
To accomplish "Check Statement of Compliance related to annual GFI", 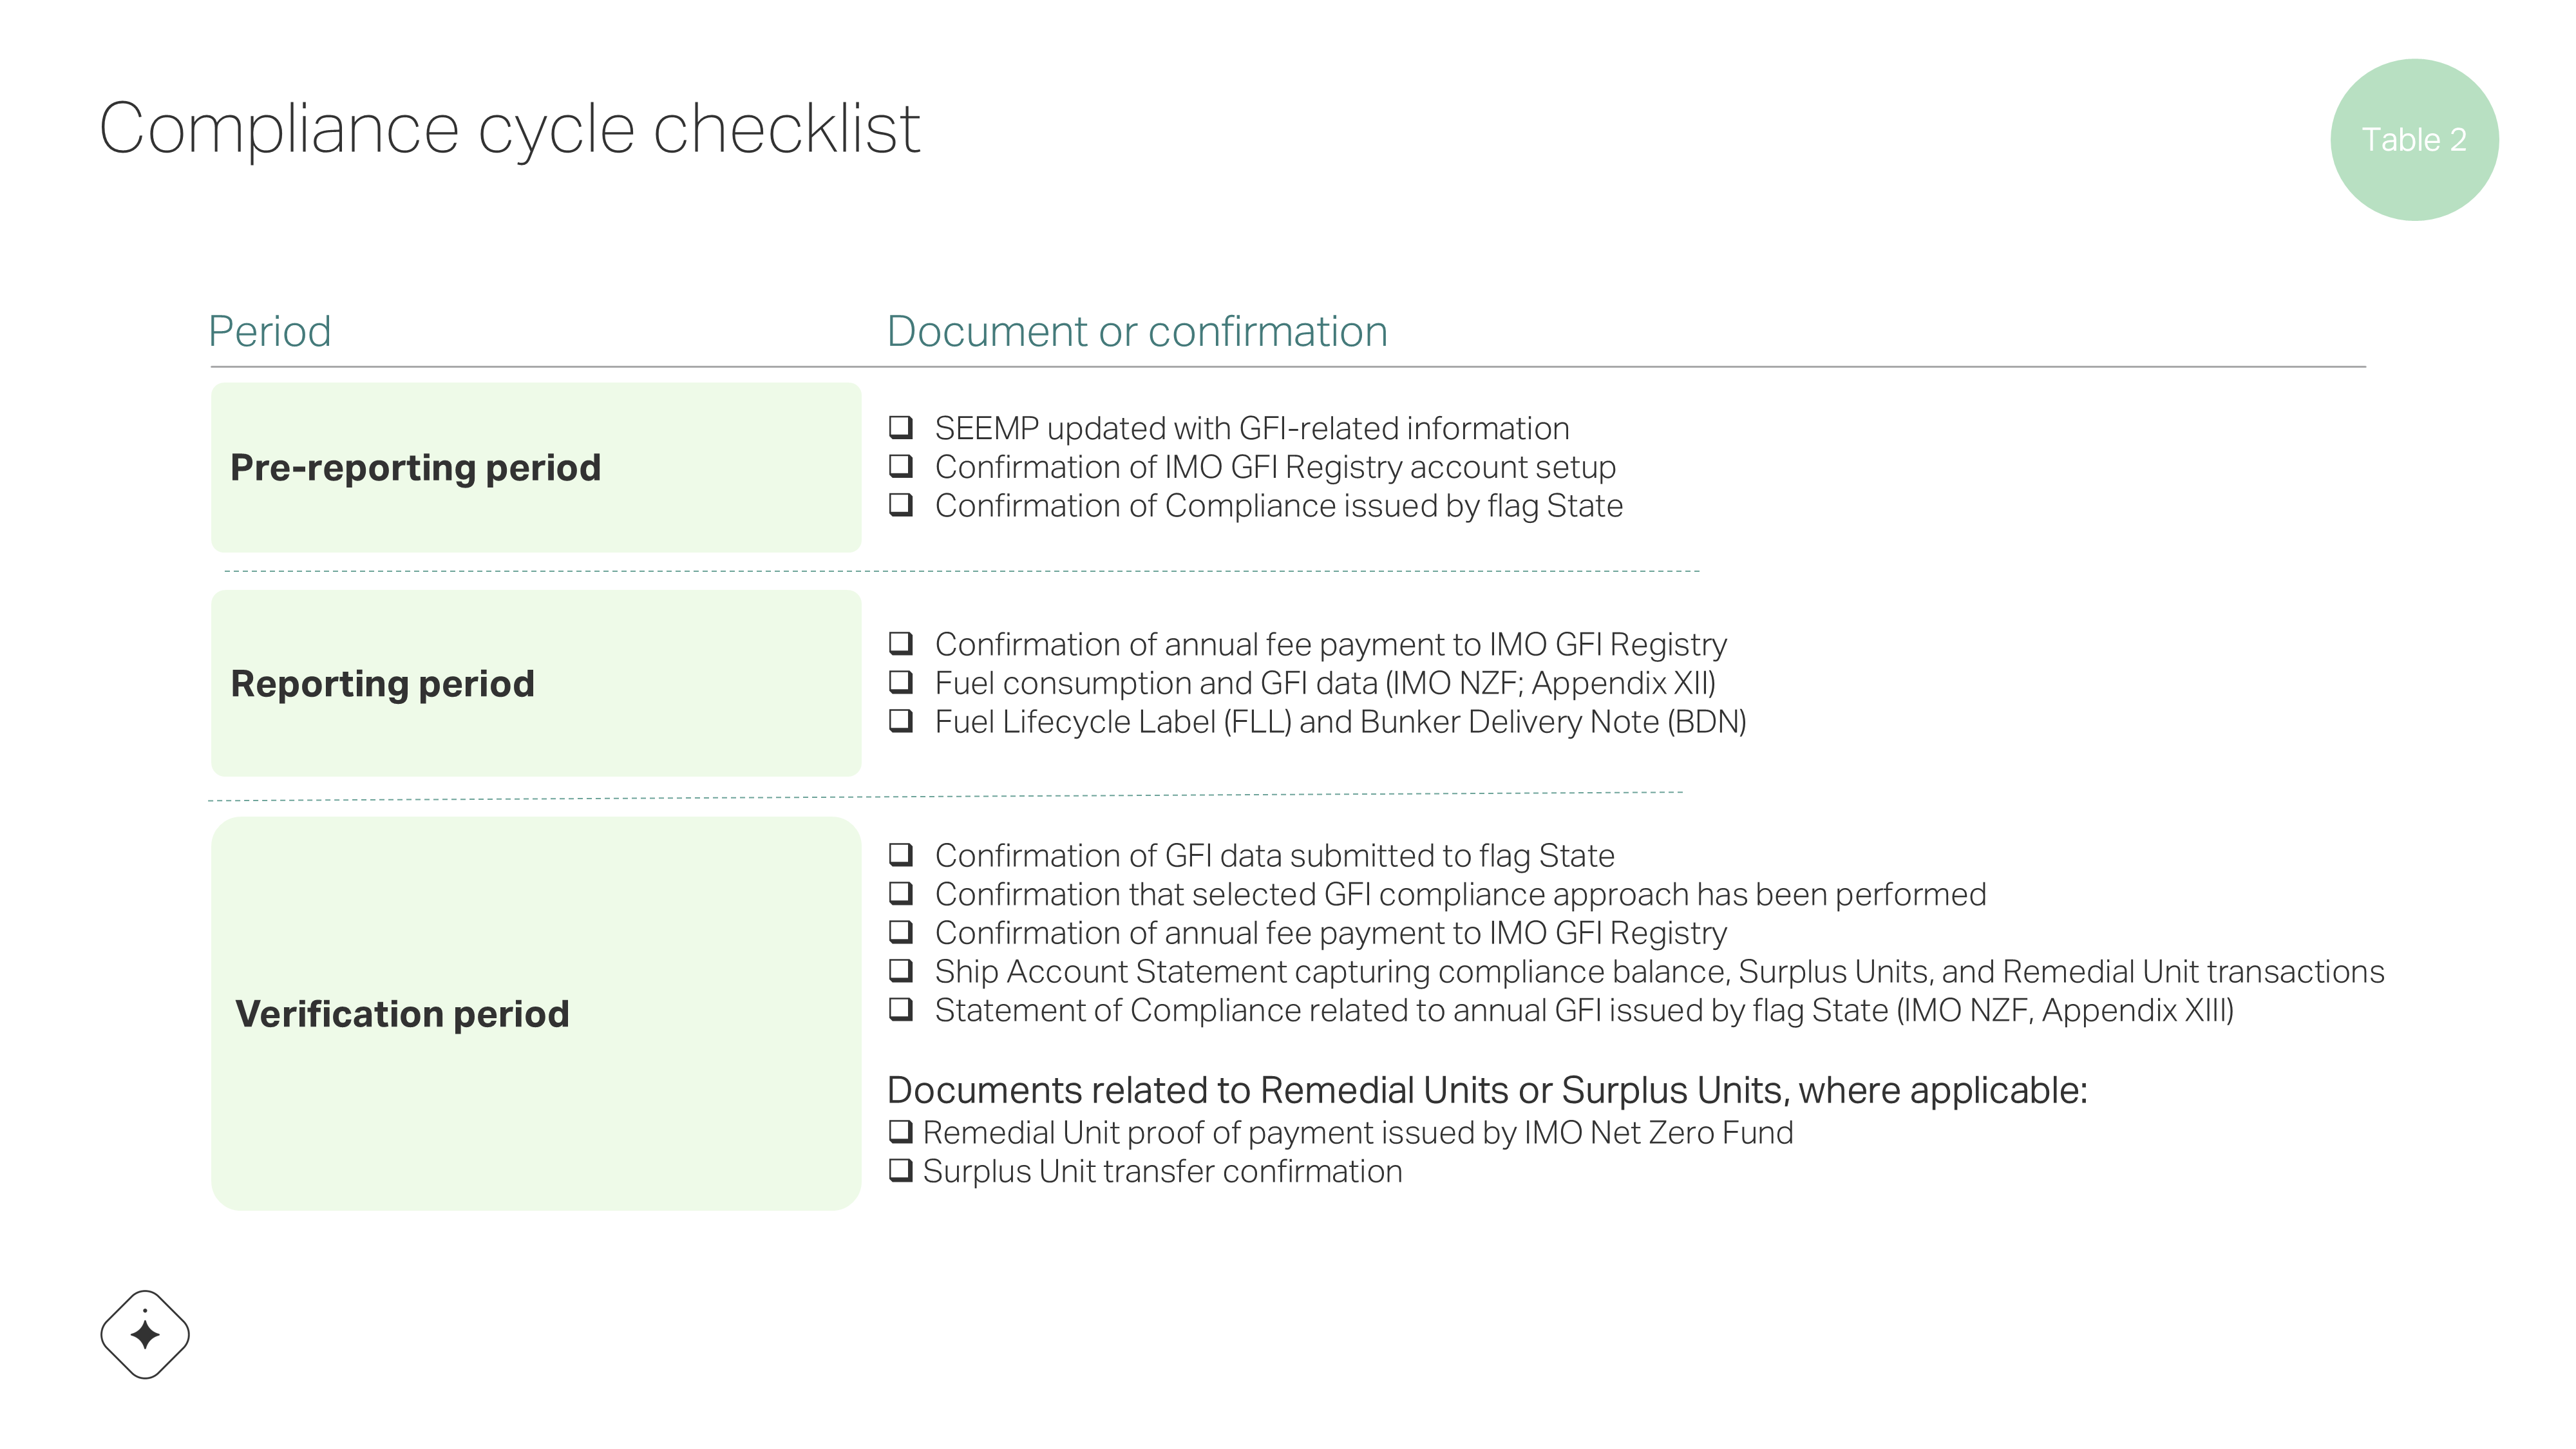I will point(901,1009).
